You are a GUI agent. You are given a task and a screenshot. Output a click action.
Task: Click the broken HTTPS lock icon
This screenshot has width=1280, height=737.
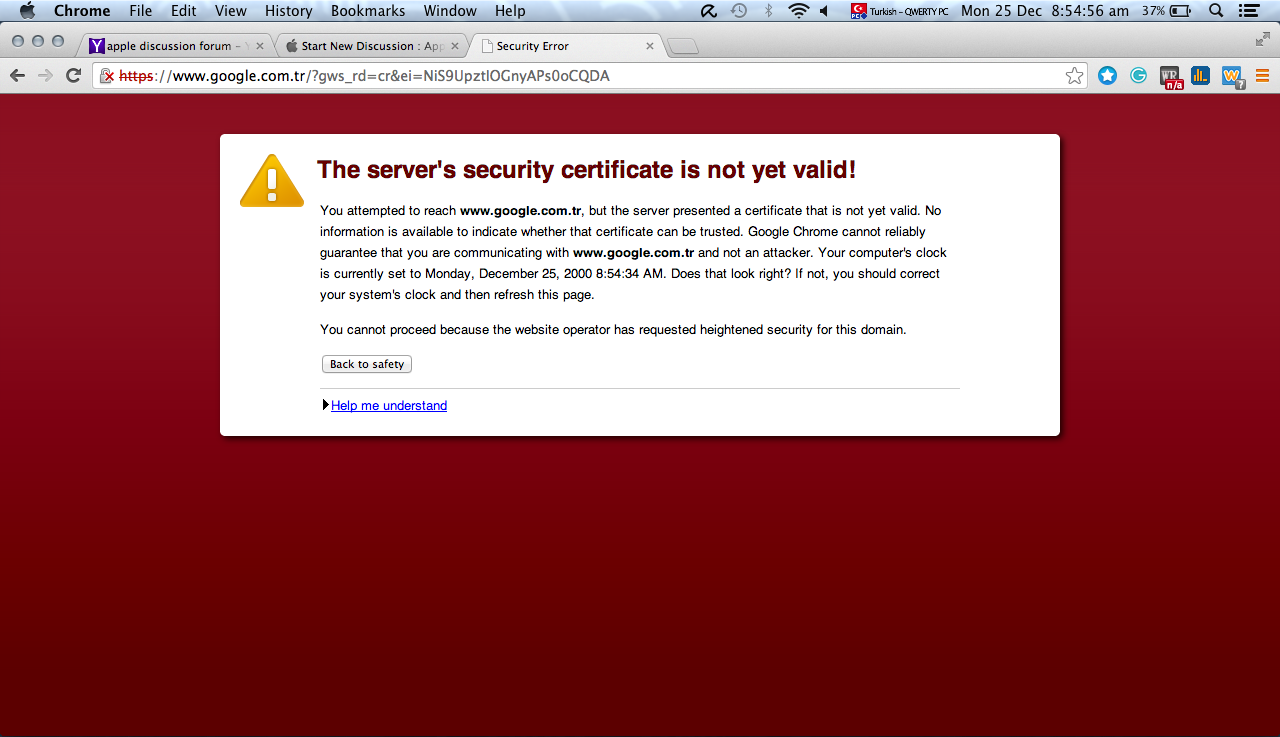(x=106, y=76)
